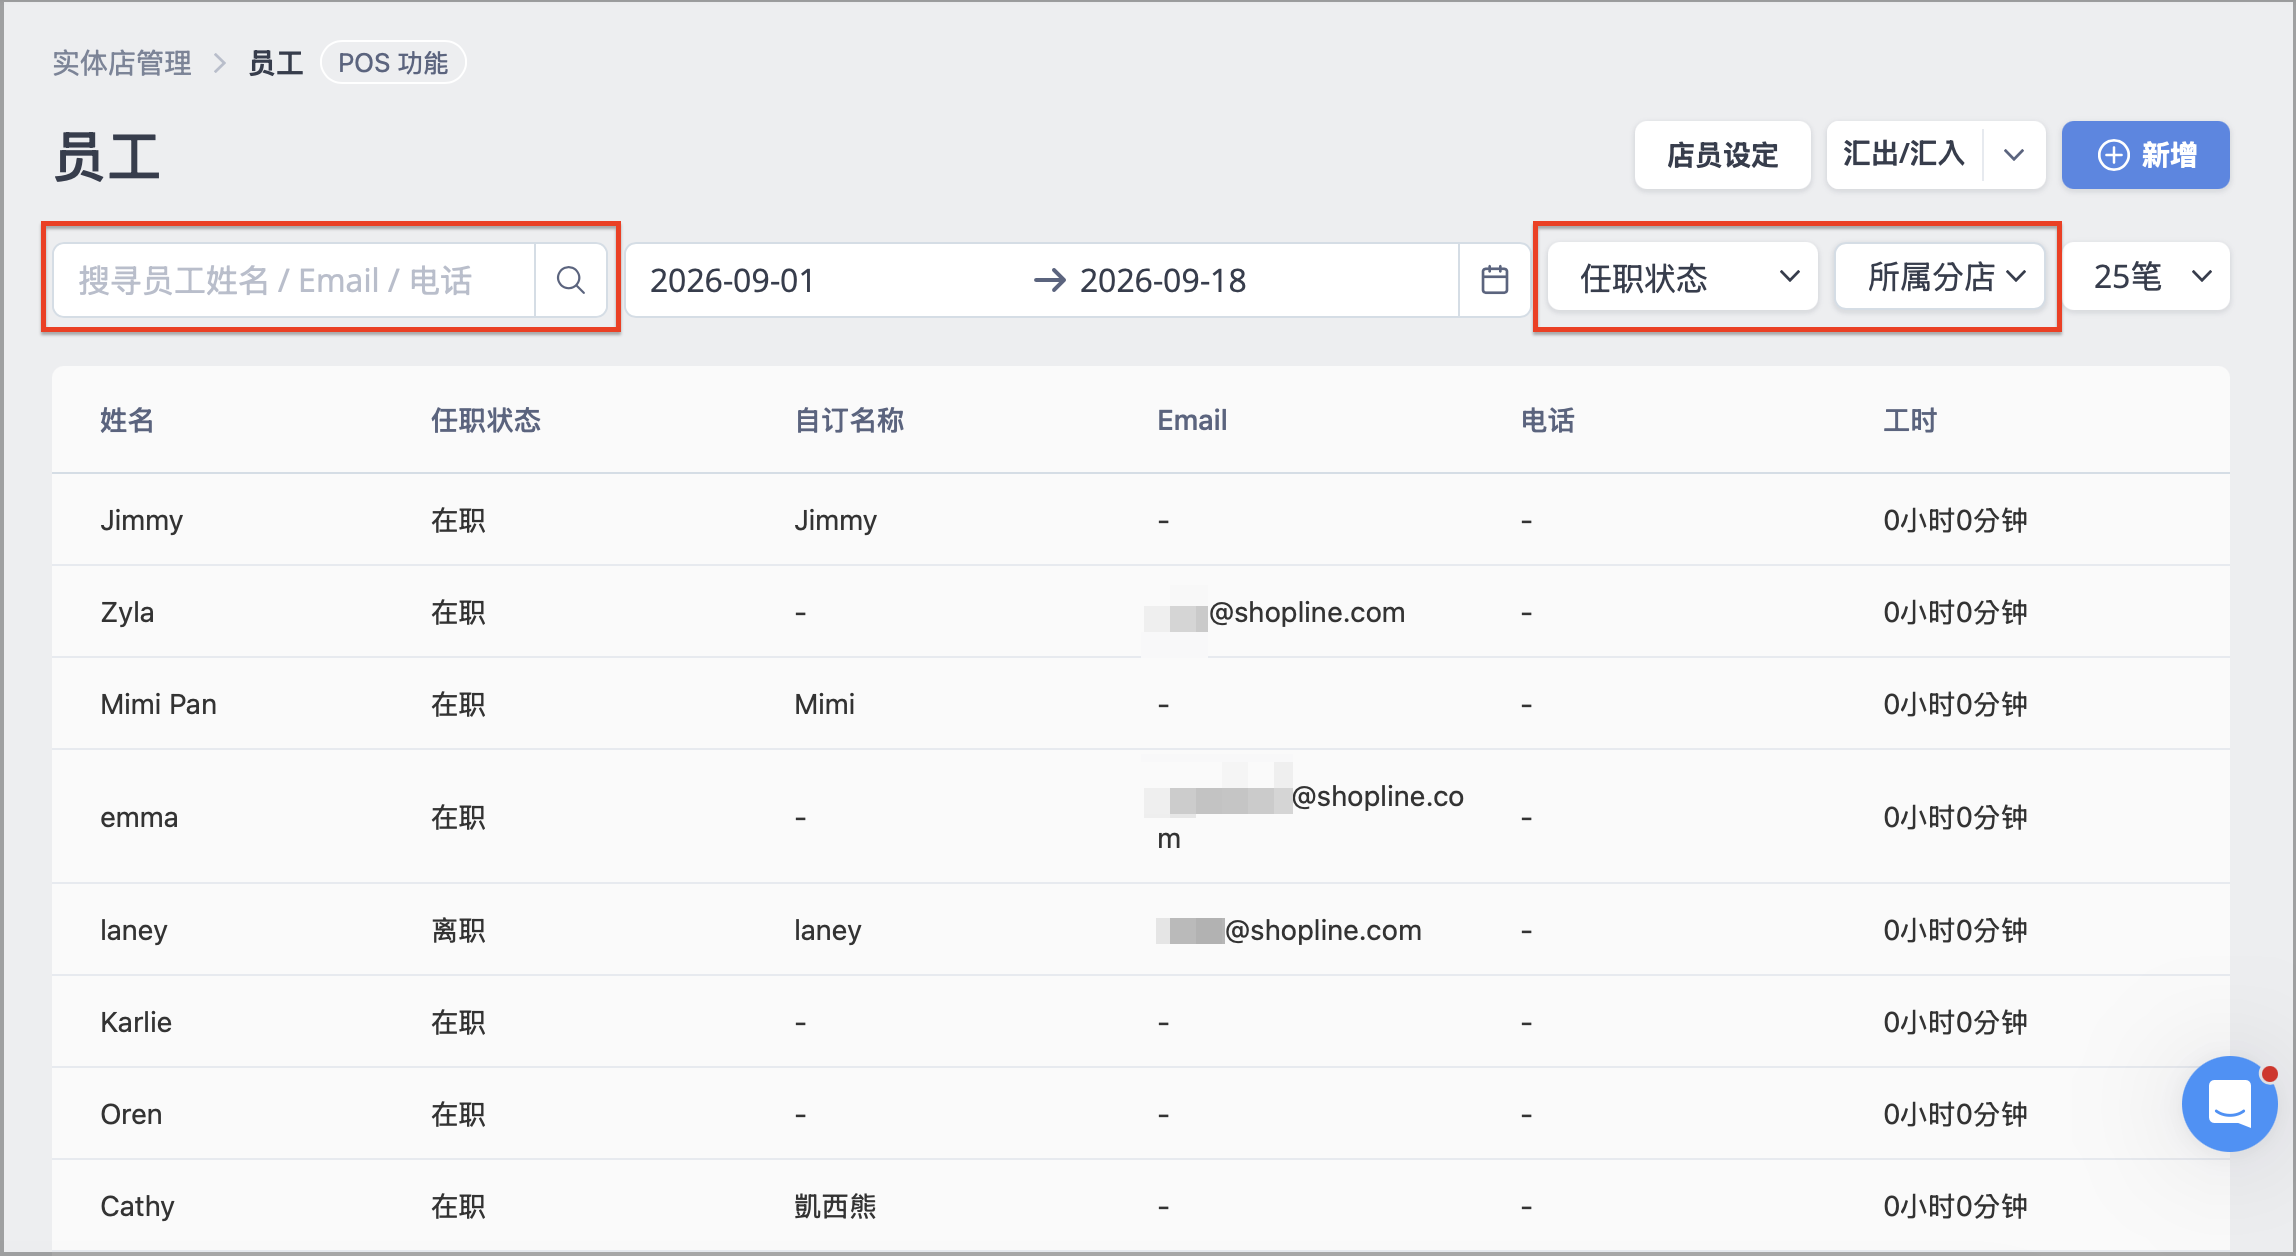Screen dimensions: 2296x1256
Task: Click the search magnifier icon
Action: [x=570, y=280]
